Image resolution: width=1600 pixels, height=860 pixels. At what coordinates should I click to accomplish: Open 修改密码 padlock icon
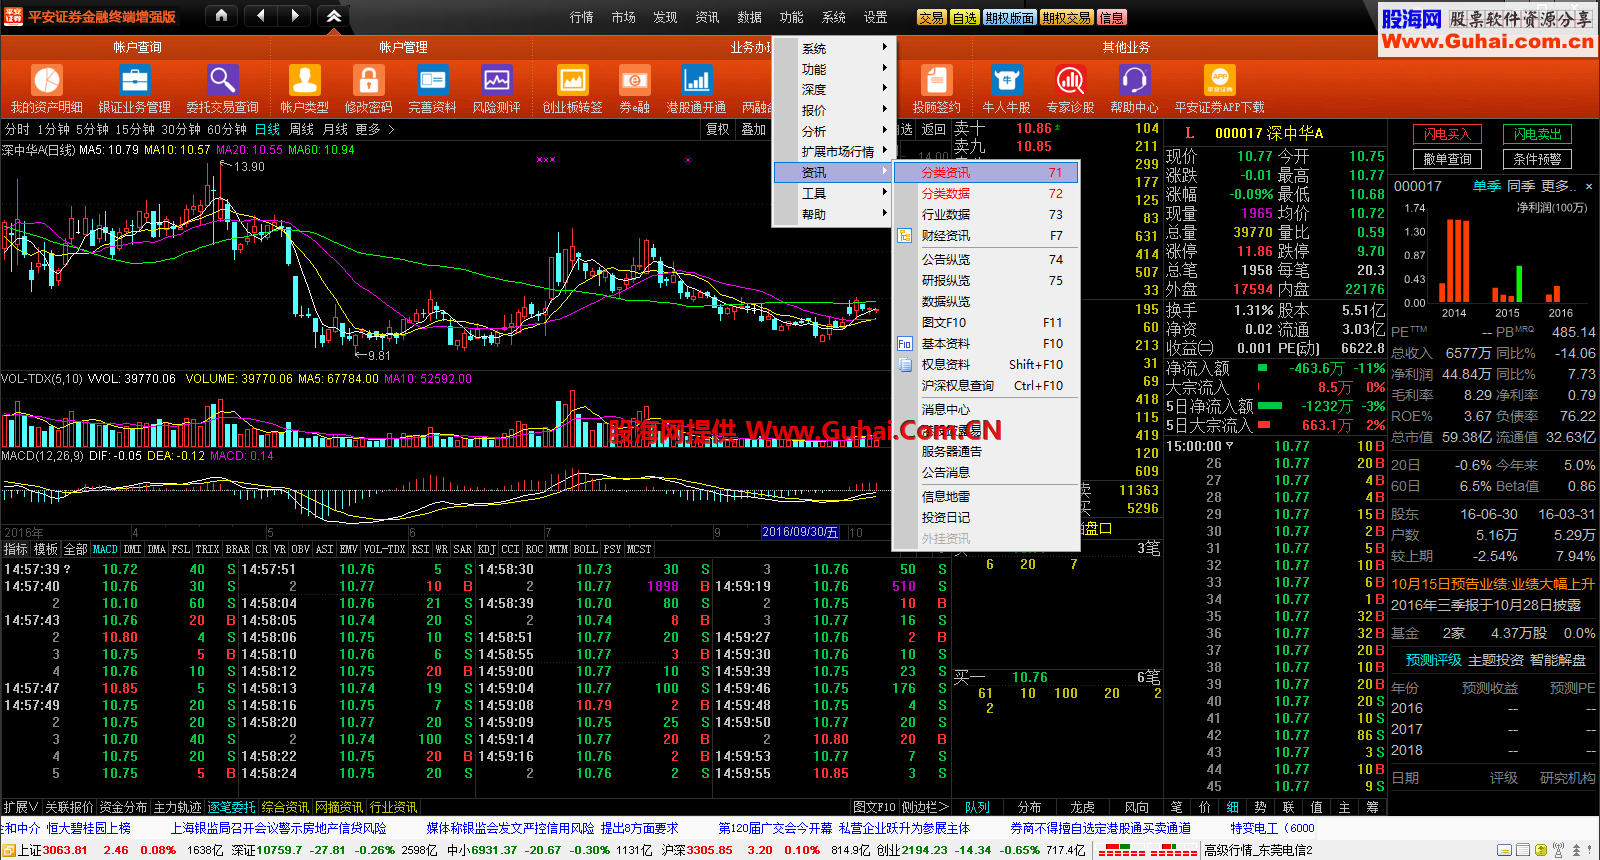(x=369, y=80)
